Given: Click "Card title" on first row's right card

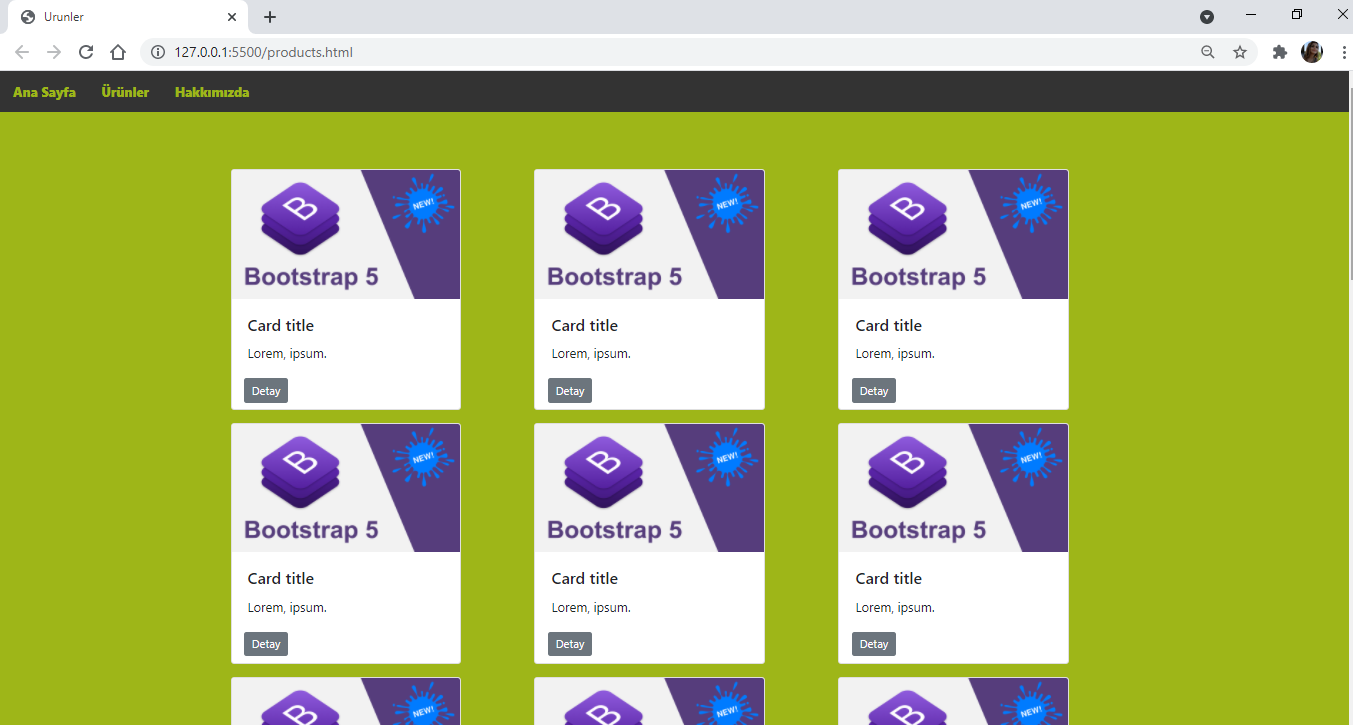Looking at the screenshot, I should click(889, 326).
